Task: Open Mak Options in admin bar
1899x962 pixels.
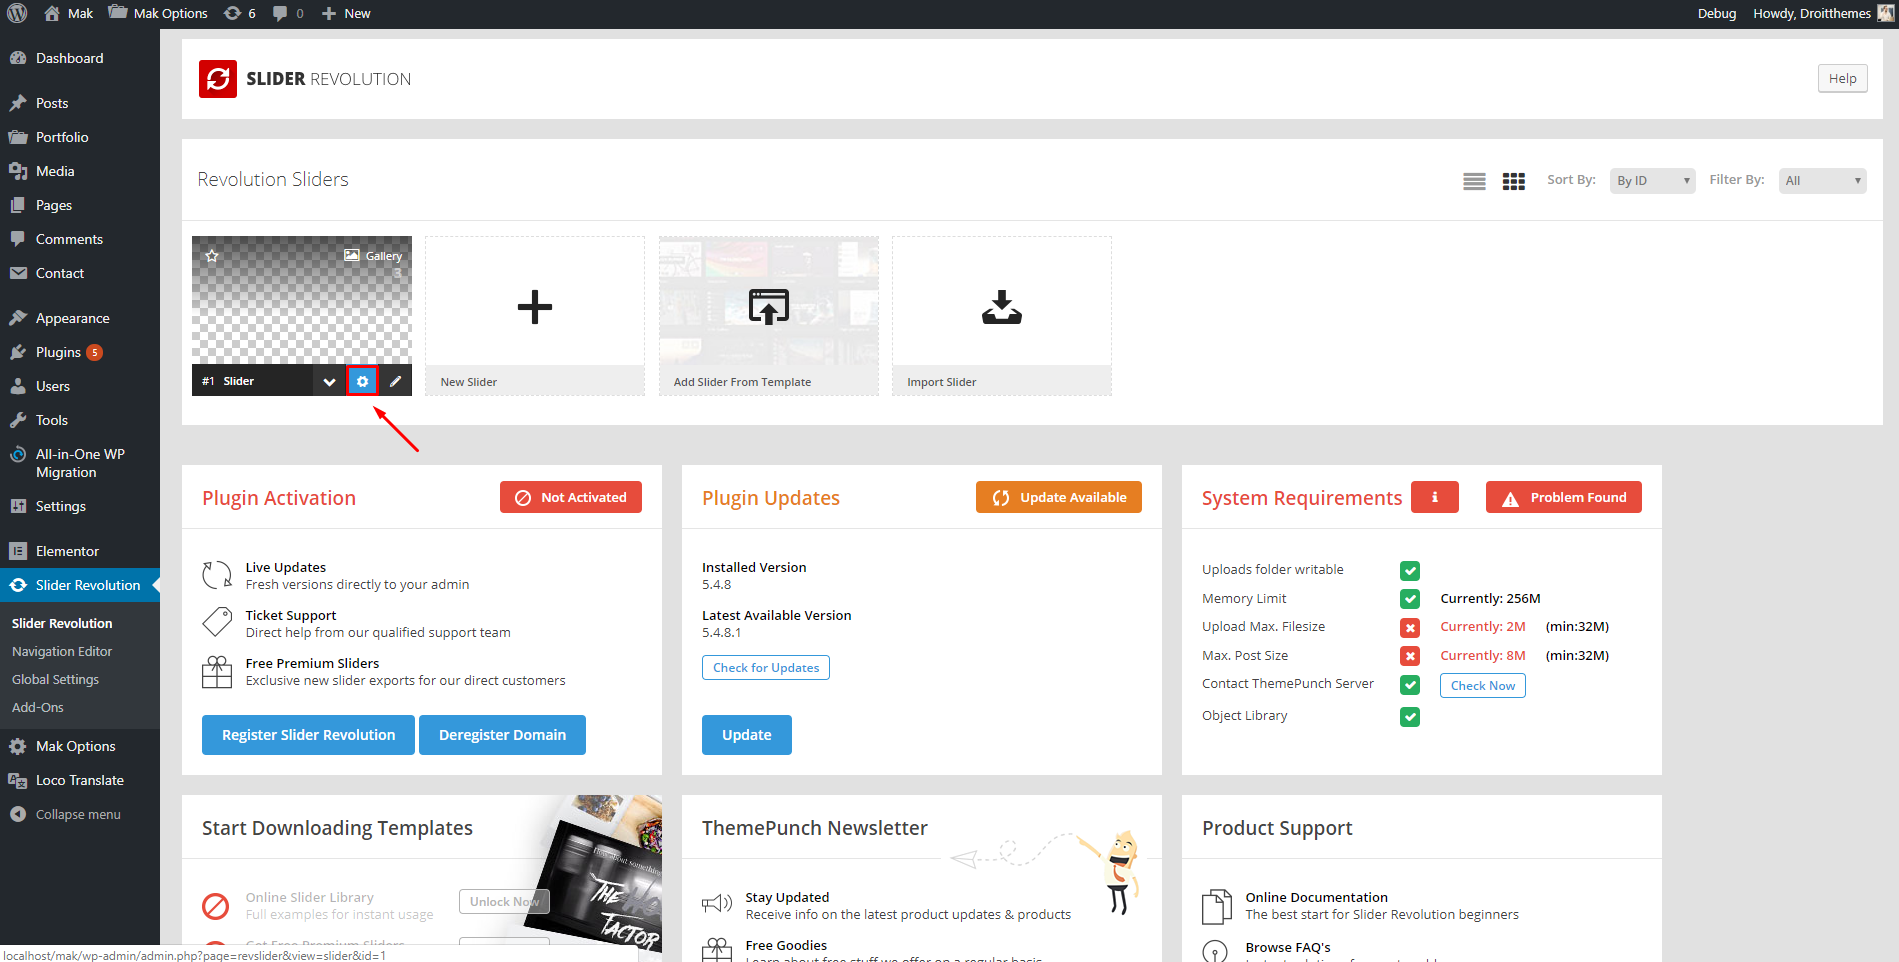Action: 158,13
